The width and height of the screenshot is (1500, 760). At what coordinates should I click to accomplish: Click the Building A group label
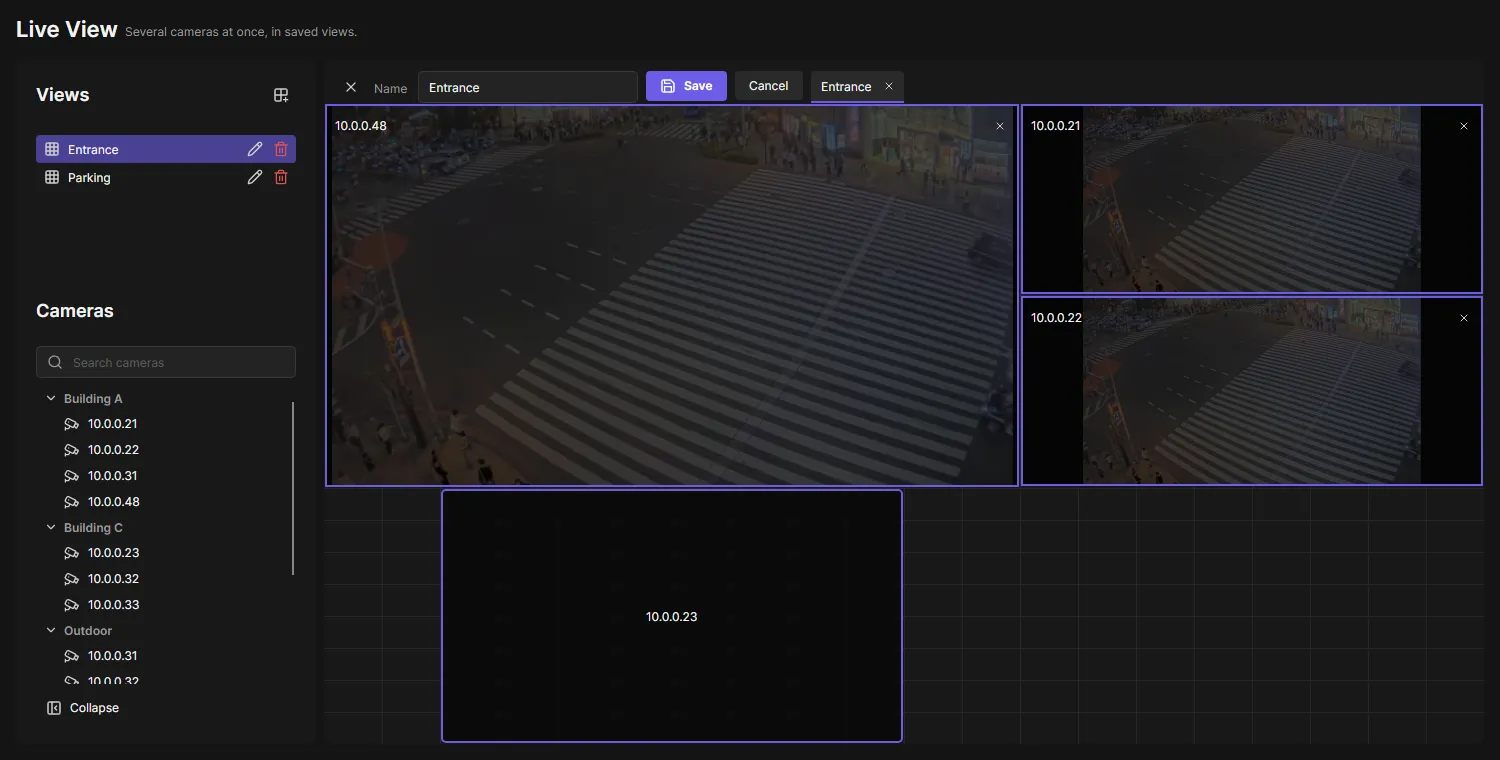pos(93,399)
